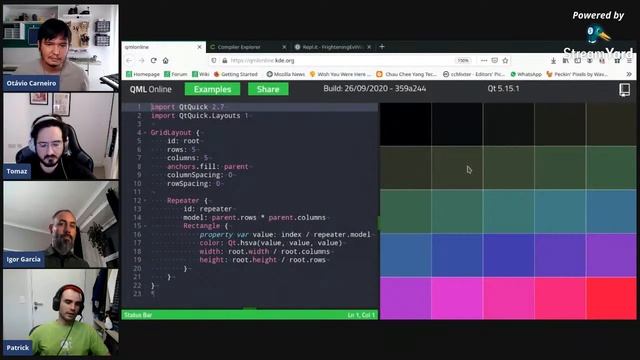This screenshot has height=360, width=640.
Task: Toggle the device layout icon in QML Online header
Action: [x=624, y=89]
